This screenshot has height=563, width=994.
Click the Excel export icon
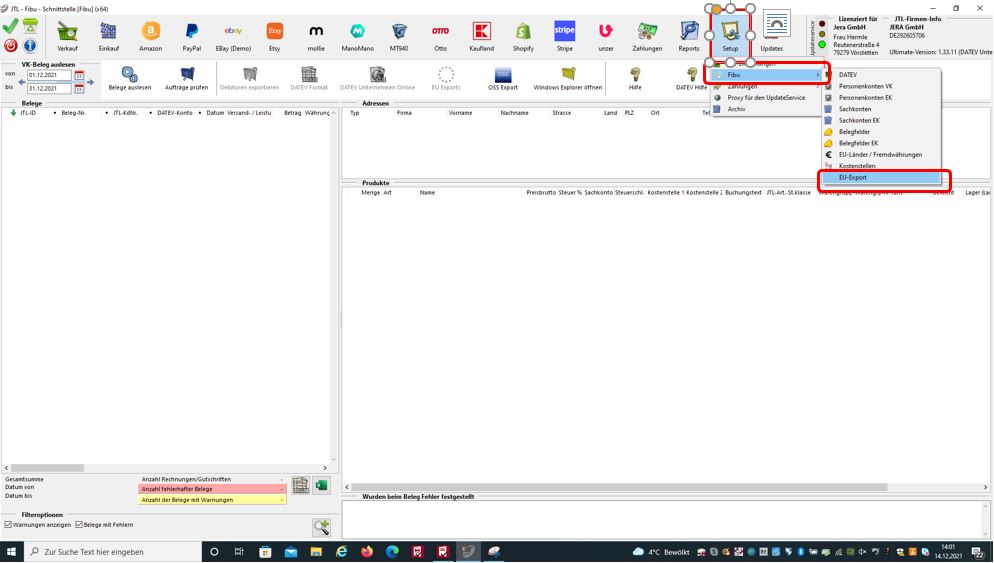(321, 486)
